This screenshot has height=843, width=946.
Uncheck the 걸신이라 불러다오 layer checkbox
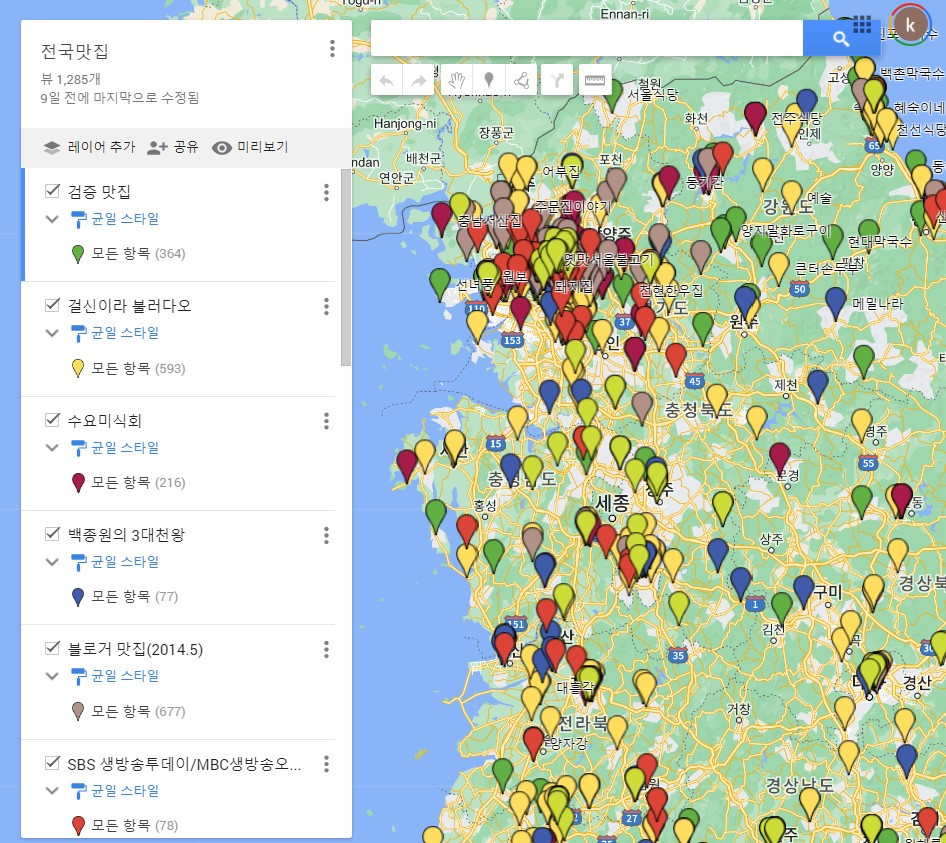click(52, 305)
